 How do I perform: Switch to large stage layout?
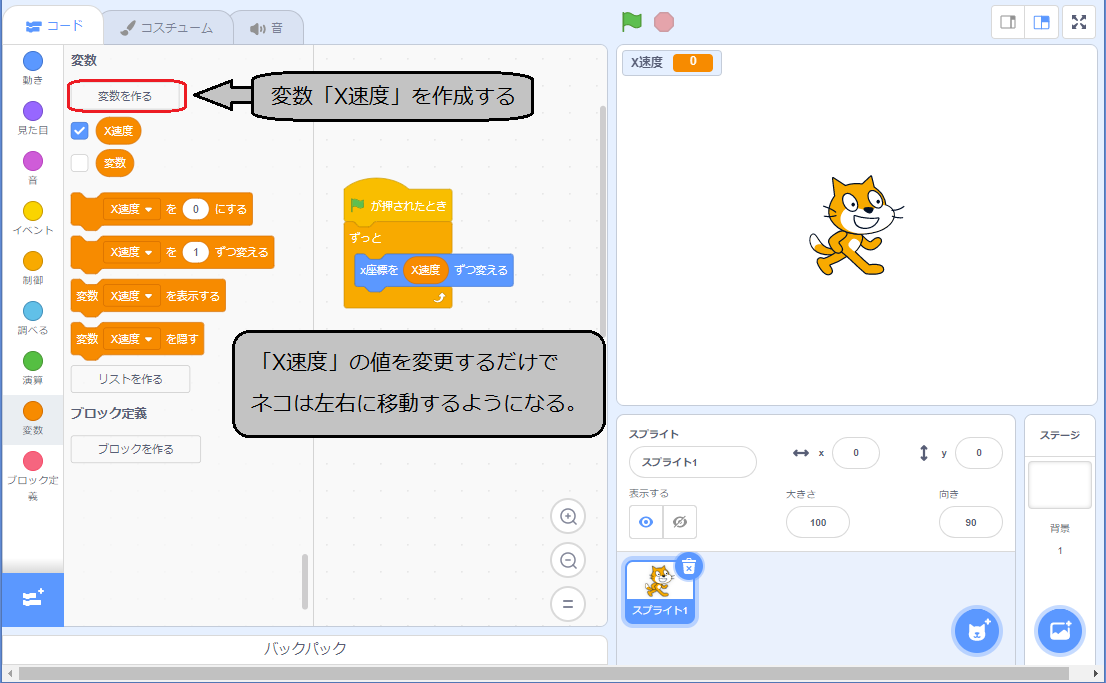click(1041, 23)
